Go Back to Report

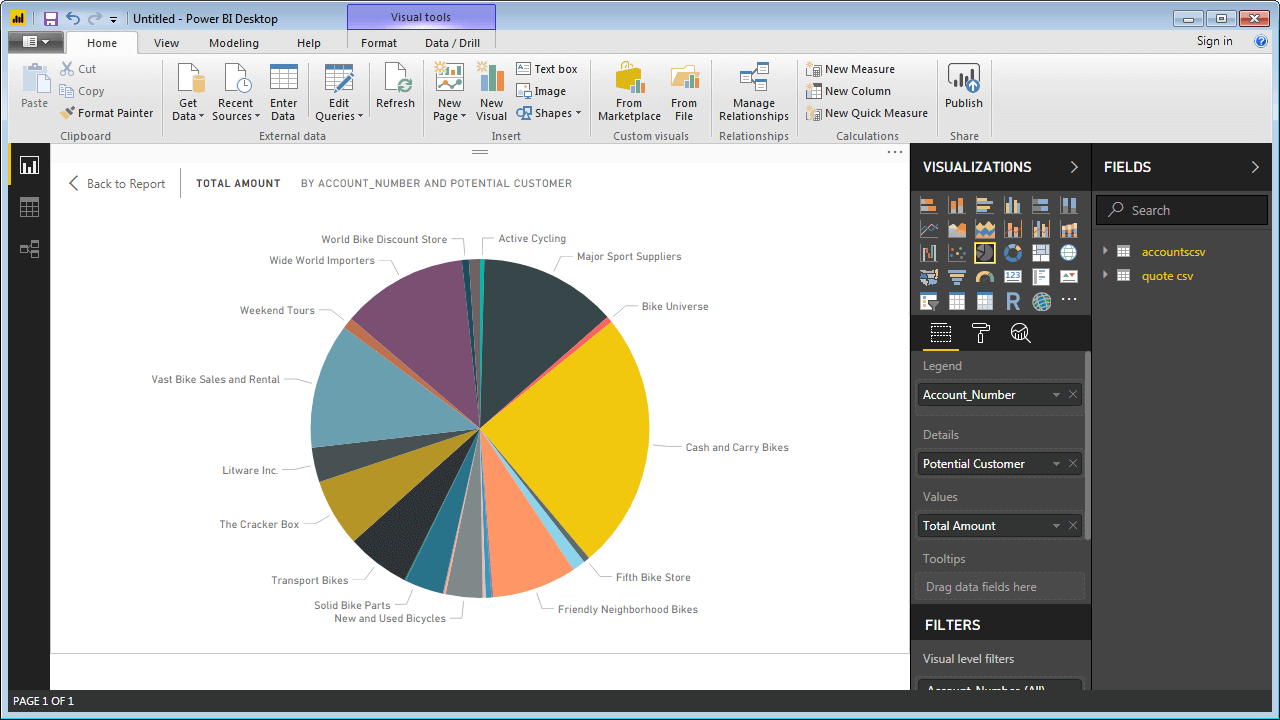pyautogui.click(x=116, y=184)
